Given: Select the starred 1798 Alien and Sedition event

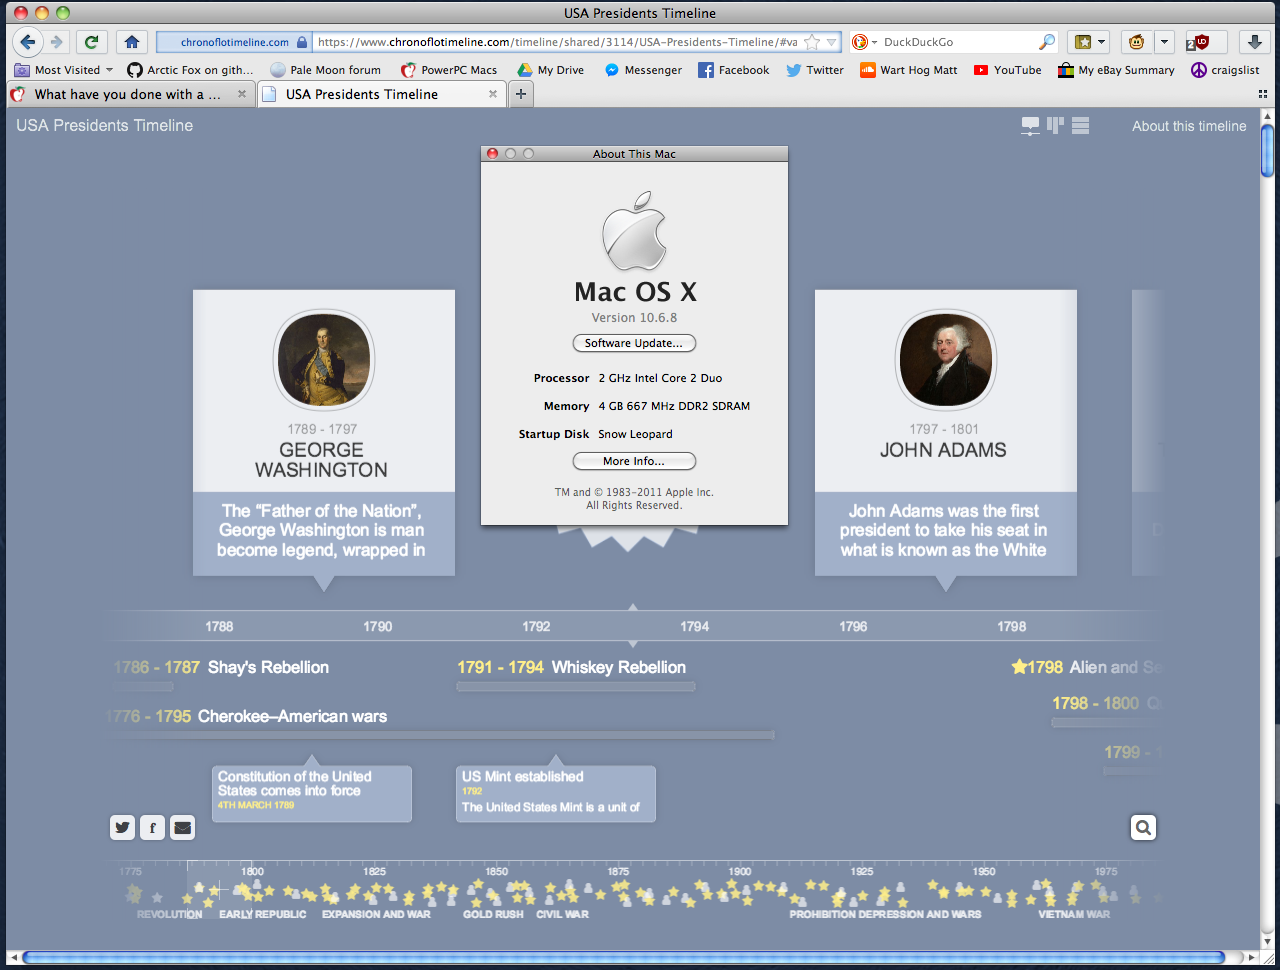Looking at the screenshot, I should (x=1086, y=667).
